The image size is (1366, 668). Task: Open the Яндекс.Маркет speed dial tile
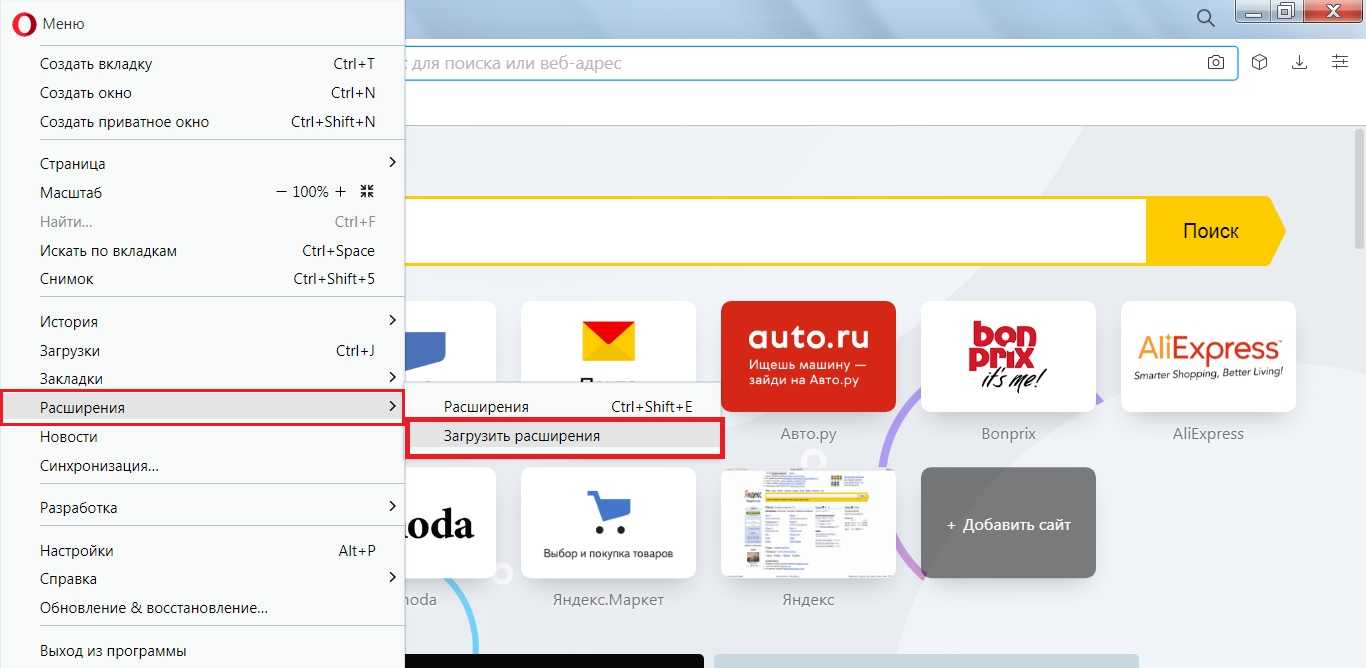coord(608,522)
